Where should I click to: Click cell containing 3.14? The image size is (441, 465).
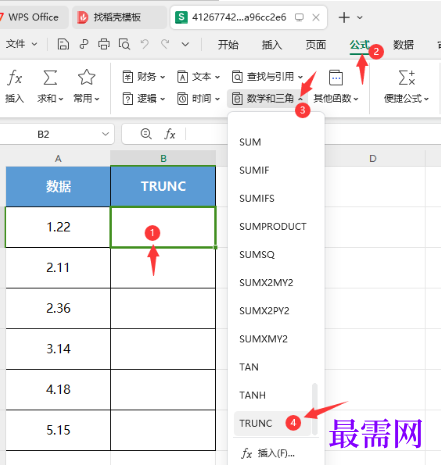point(58,349)
